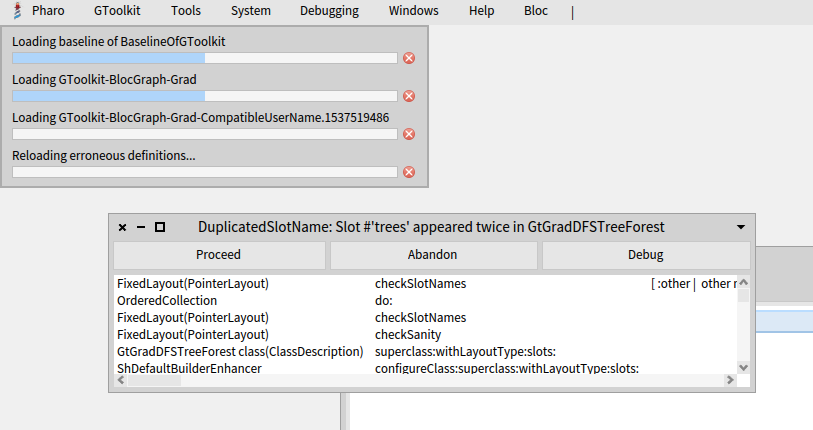Click the BaselineOfGToolkit loading progress bar
Viewport: 813px width, 430px height.
[205, 58]
